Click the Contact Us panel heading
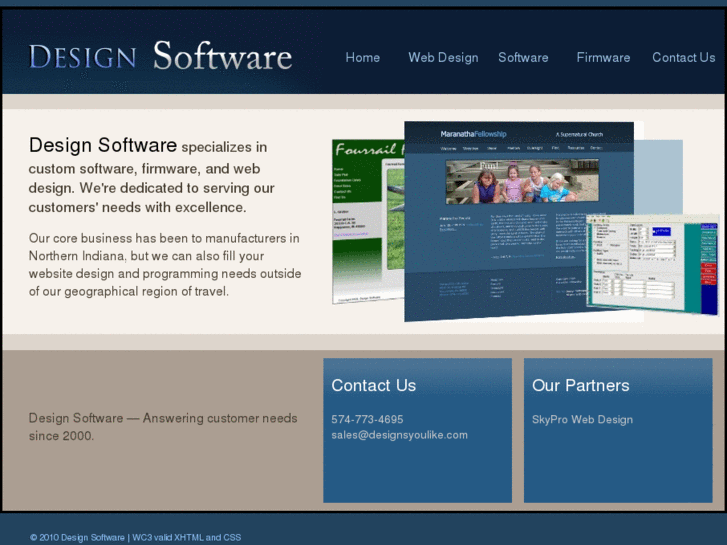 374,385
